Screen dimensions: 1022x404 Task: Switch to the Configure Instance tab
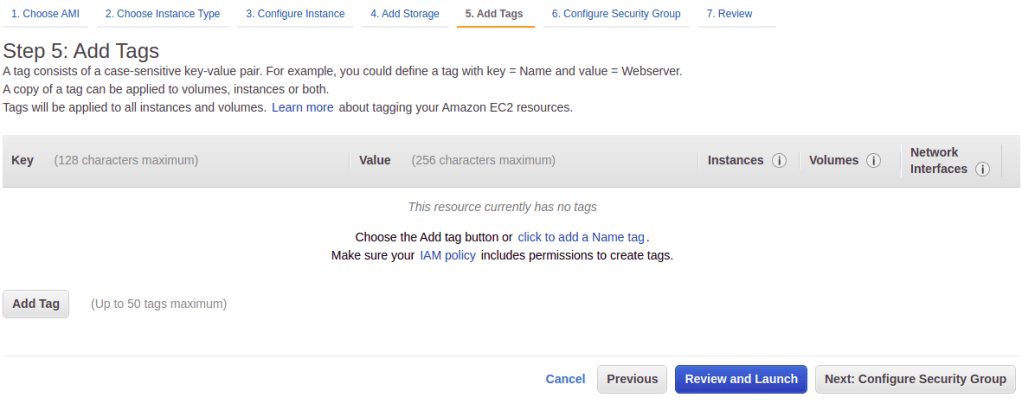click(x=295, y=14)
